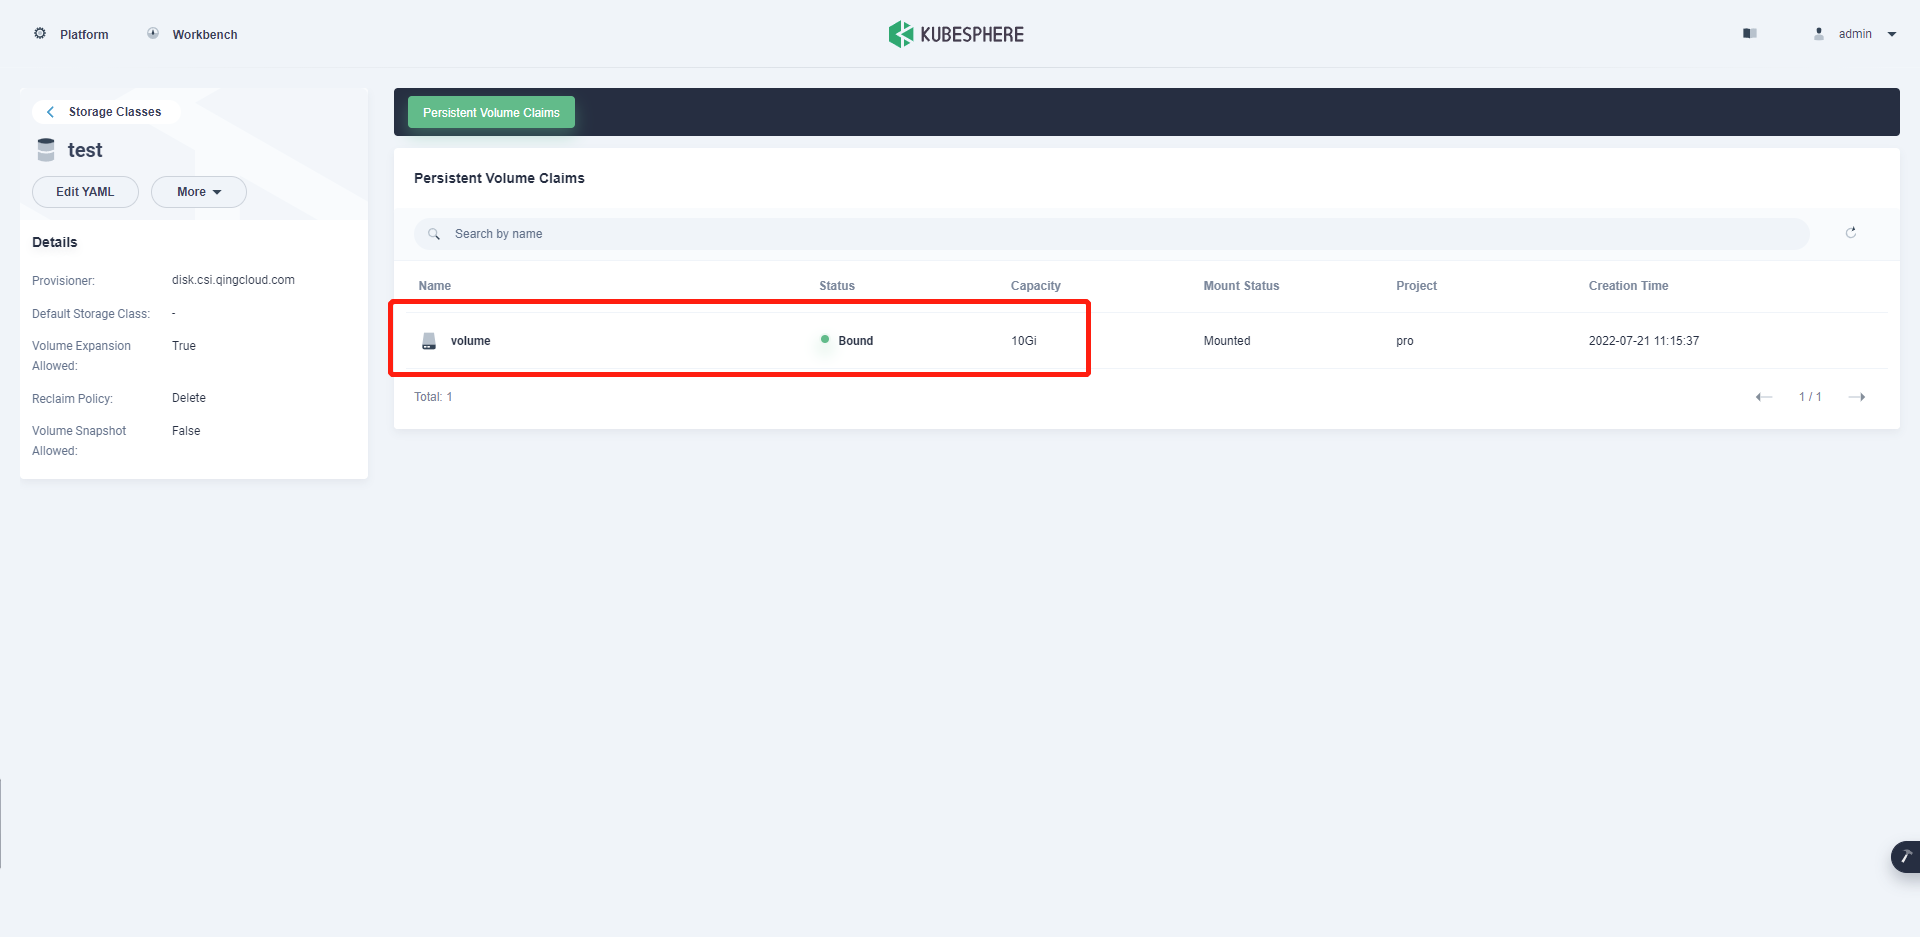Click the Capacity column header
Screen dimensions: 1920x937
click(1036, 286)
